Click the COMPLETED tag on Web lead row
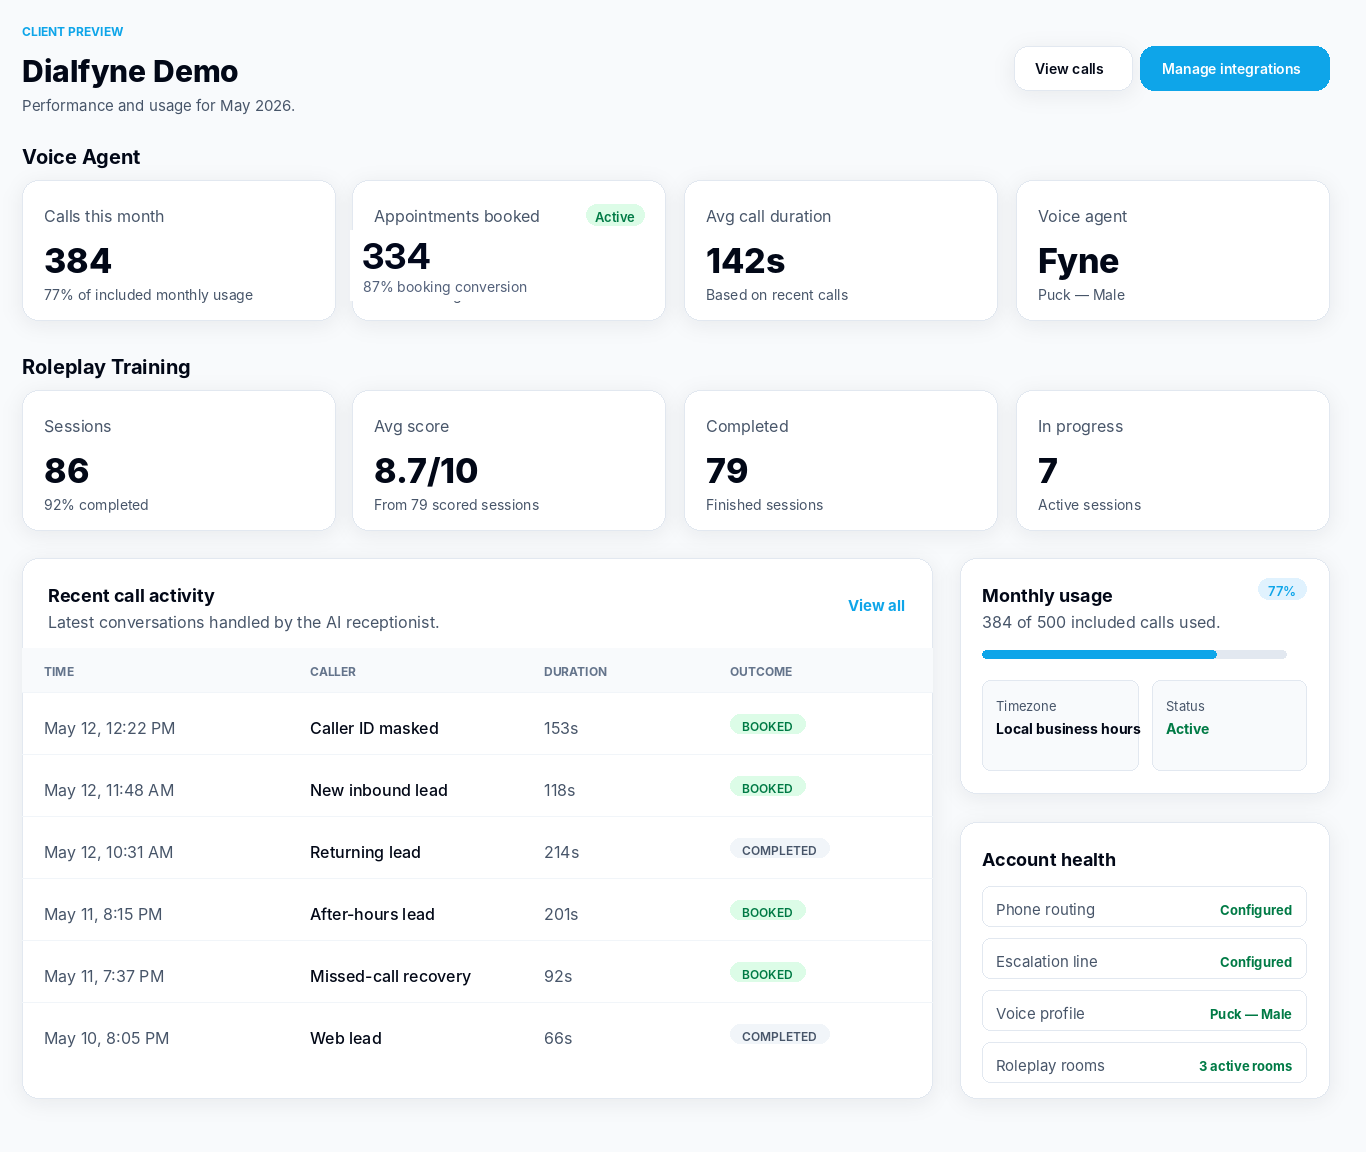This screenshot has height=1152, width=1366. 779,1036
